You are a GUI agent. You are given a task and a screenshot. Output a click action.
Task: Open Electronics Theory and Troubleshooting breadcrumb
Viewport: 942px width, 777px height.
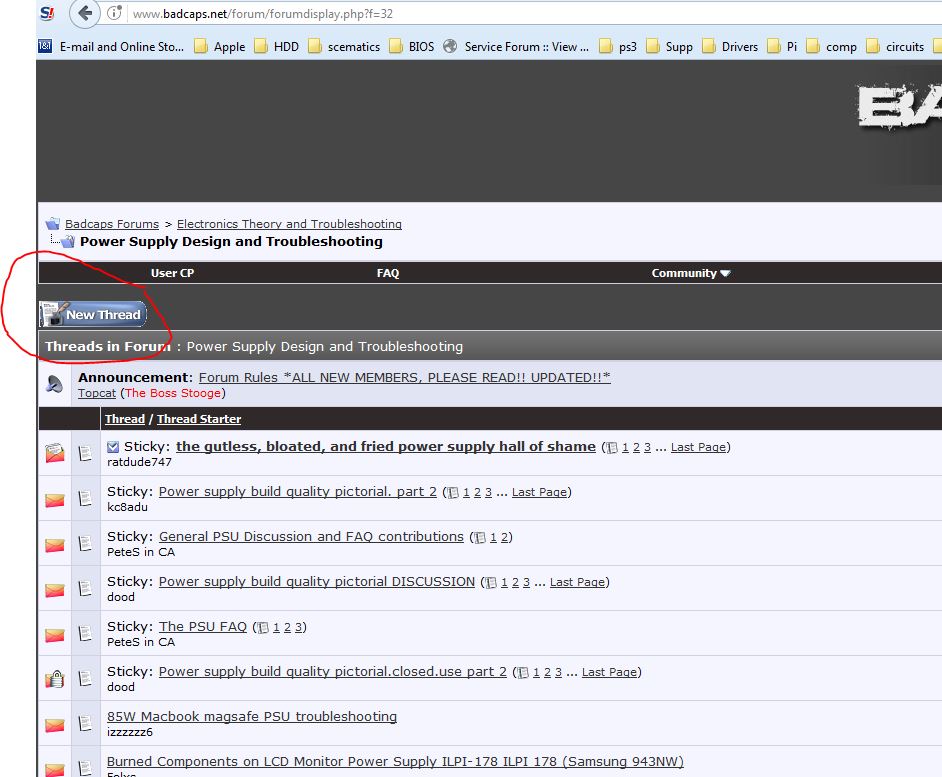tap(289, 224)
